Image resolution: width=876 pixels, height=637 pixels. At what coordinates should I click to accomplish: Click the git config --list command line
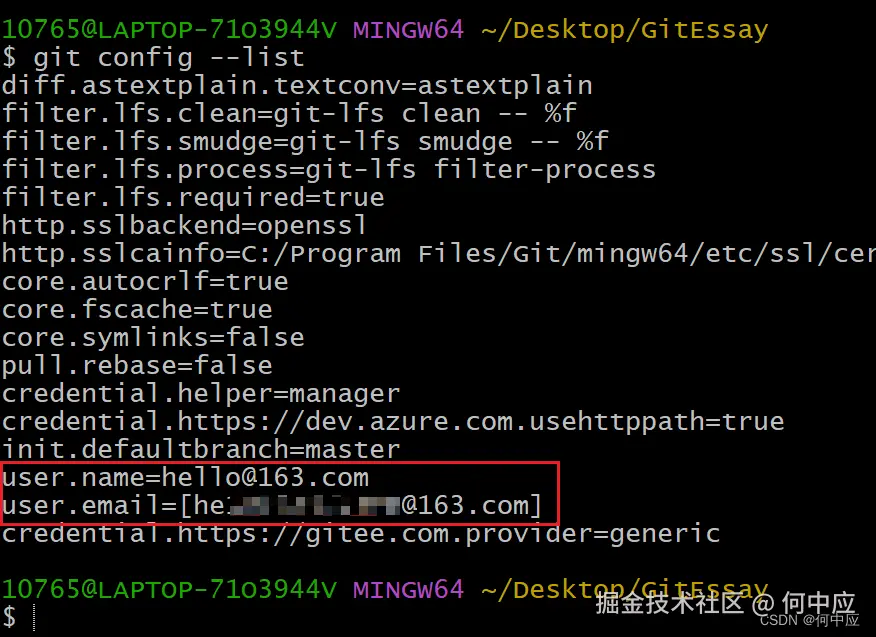(168, 58)
